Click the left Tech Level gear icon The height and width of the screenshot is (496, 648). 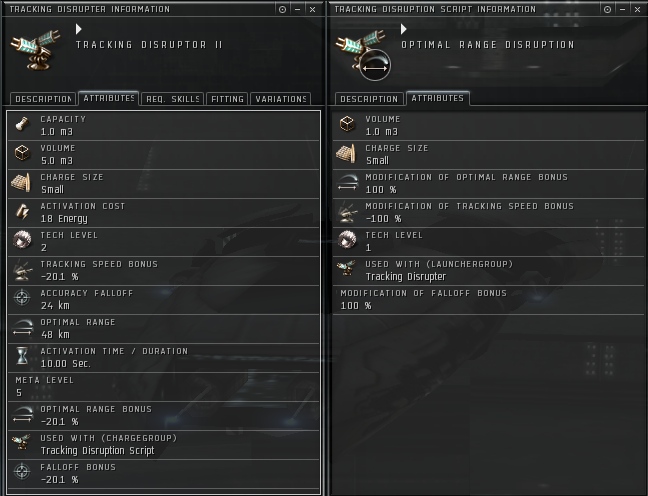(22, 240)
